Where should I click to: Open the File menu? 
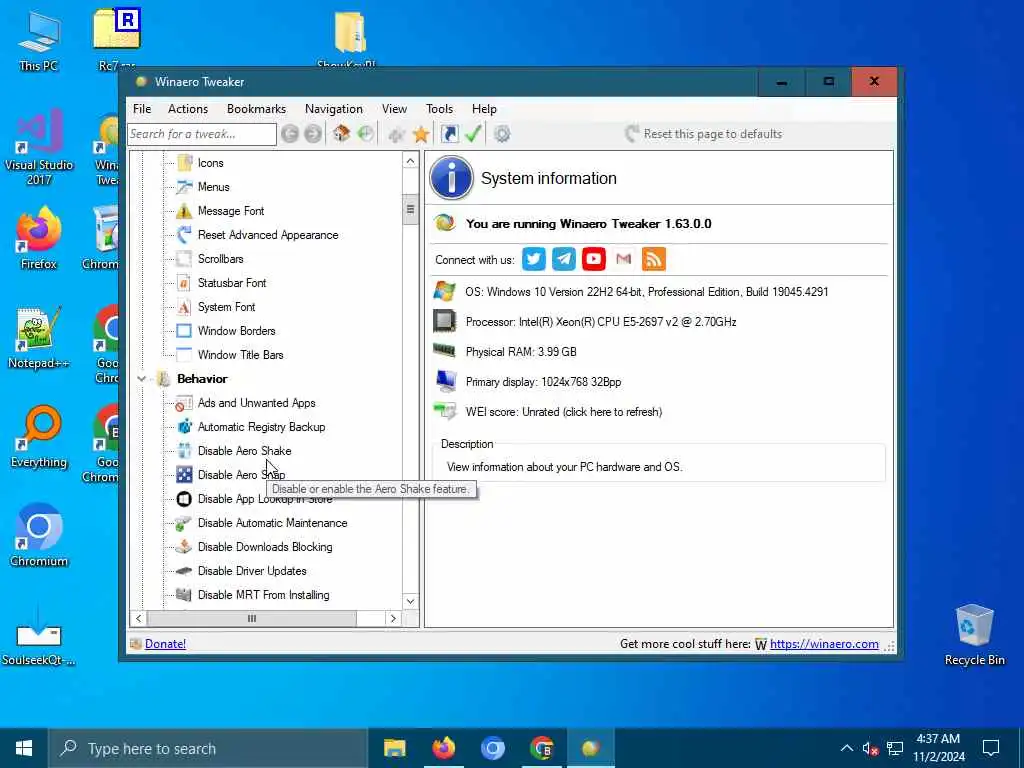pyautogui.click(x=142, y=109)
